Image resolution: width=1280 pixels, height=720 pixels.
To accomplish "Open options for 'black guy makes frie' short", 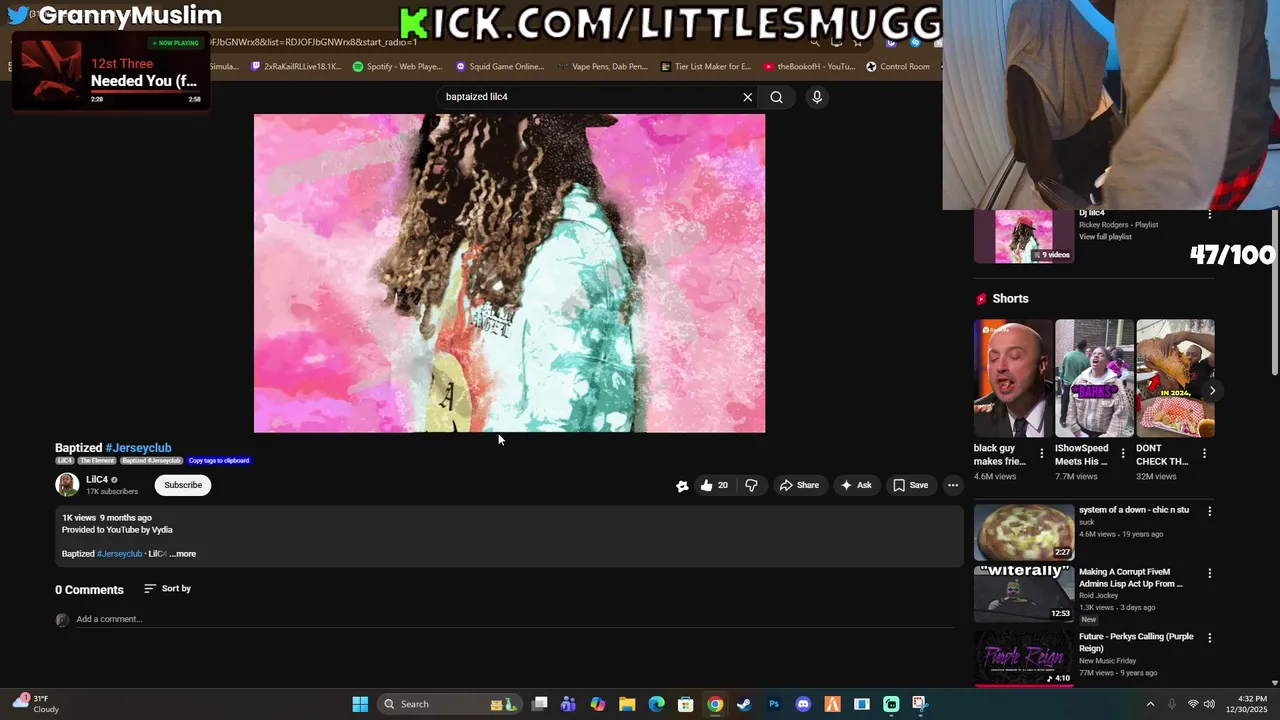I will [x=1041, y=454].
